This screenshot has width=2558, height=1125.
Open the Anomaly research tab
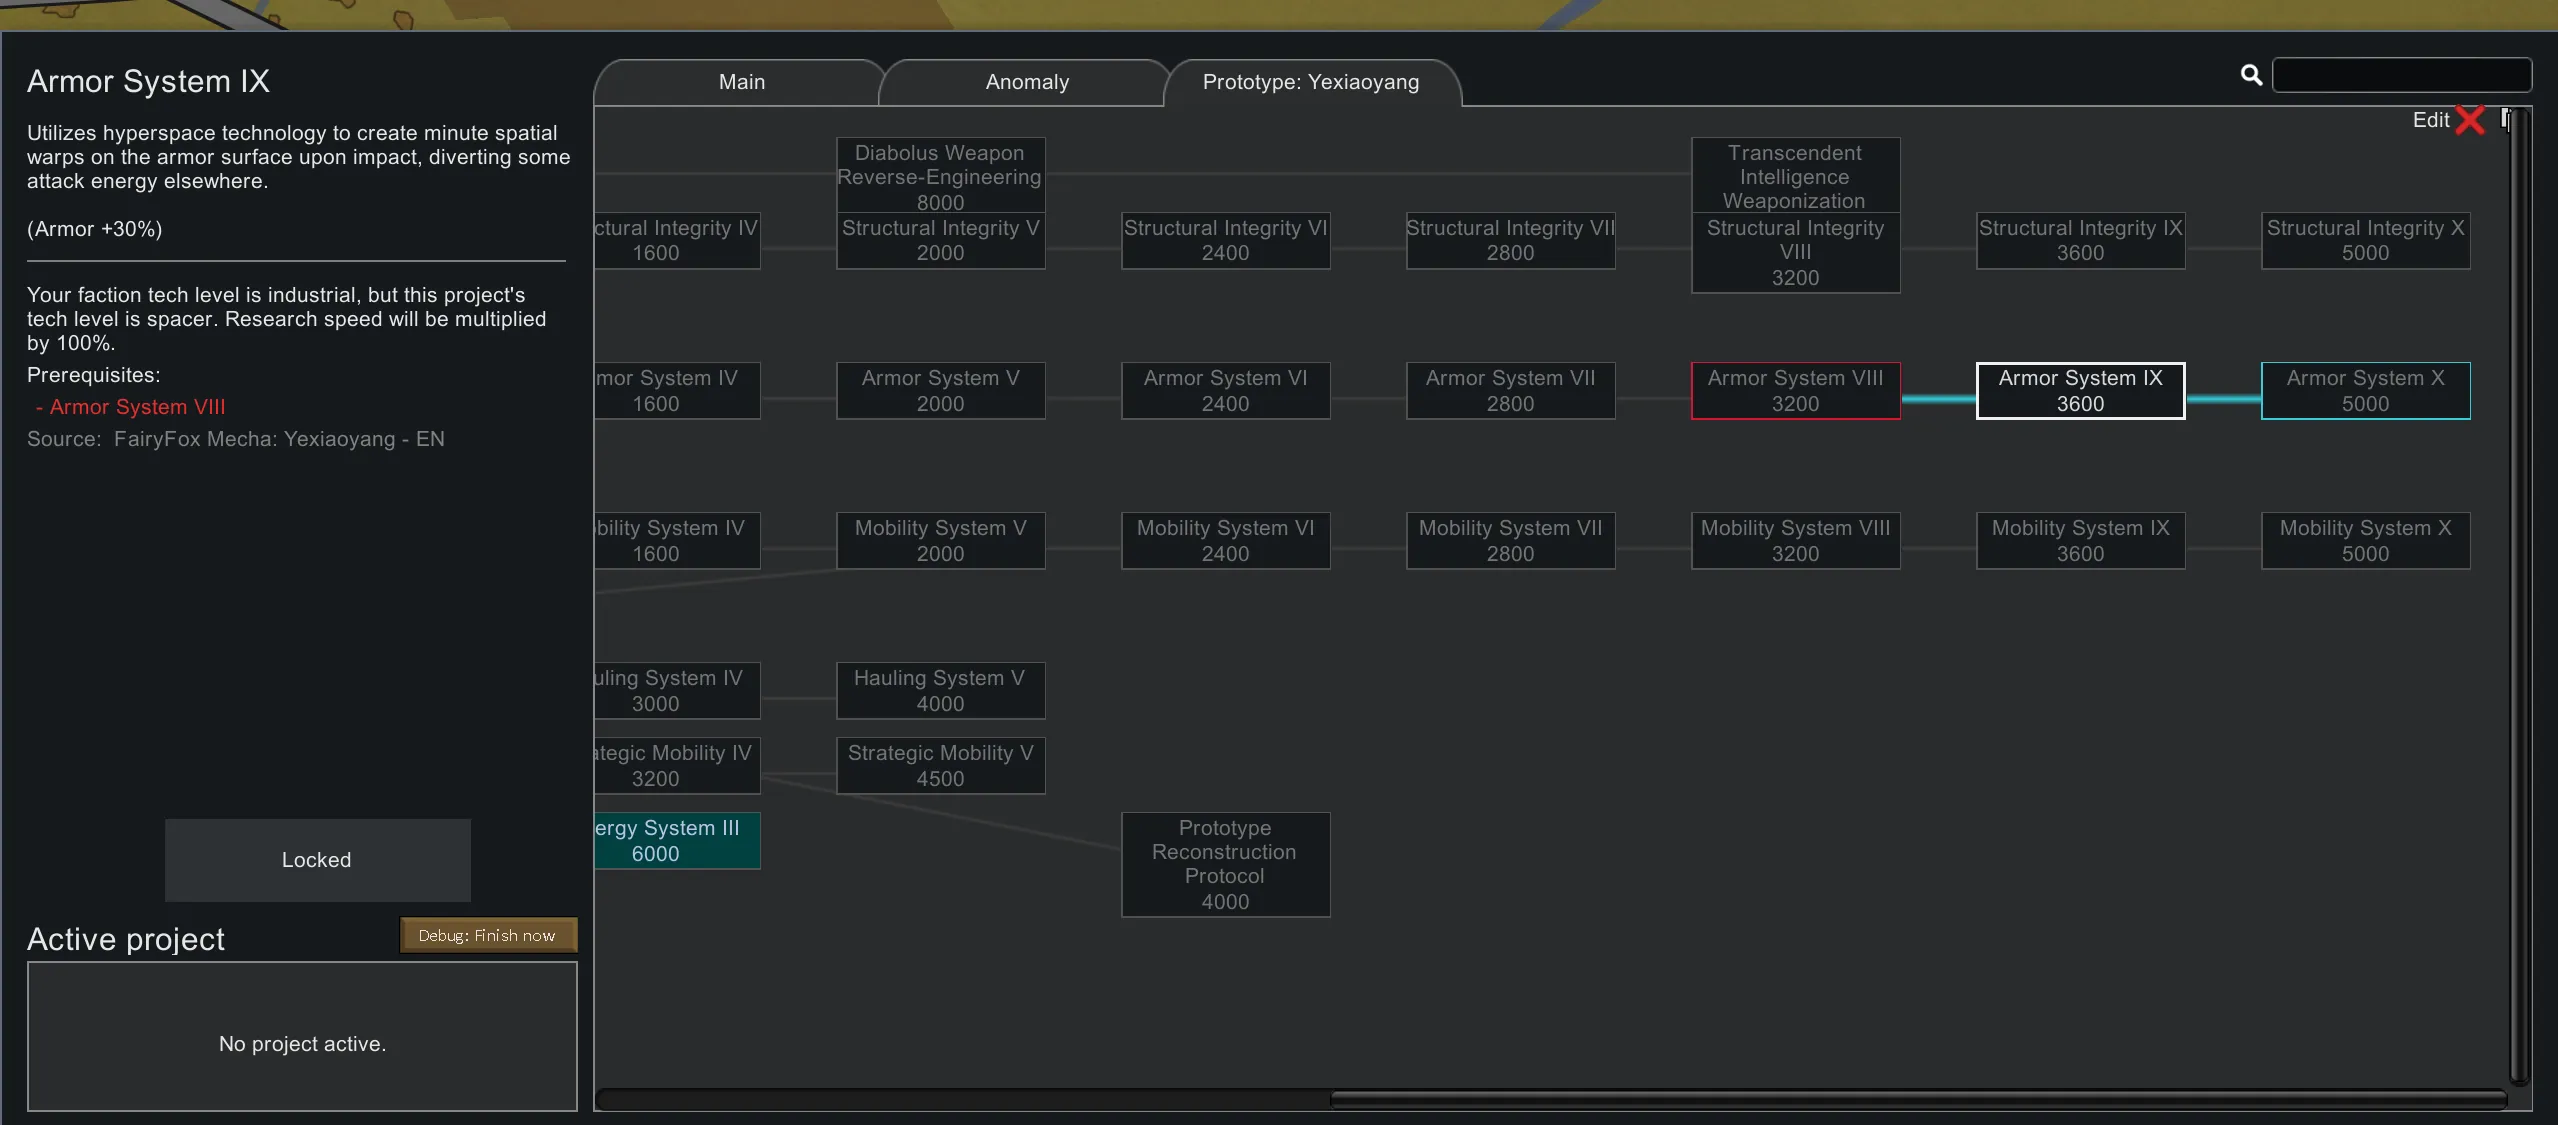pos(1026,82)
